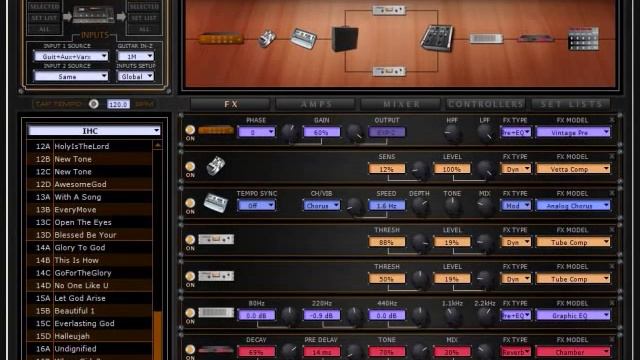Toggle Graphic EQ effect ON button
640x360 pixels.
coord(190,313)
